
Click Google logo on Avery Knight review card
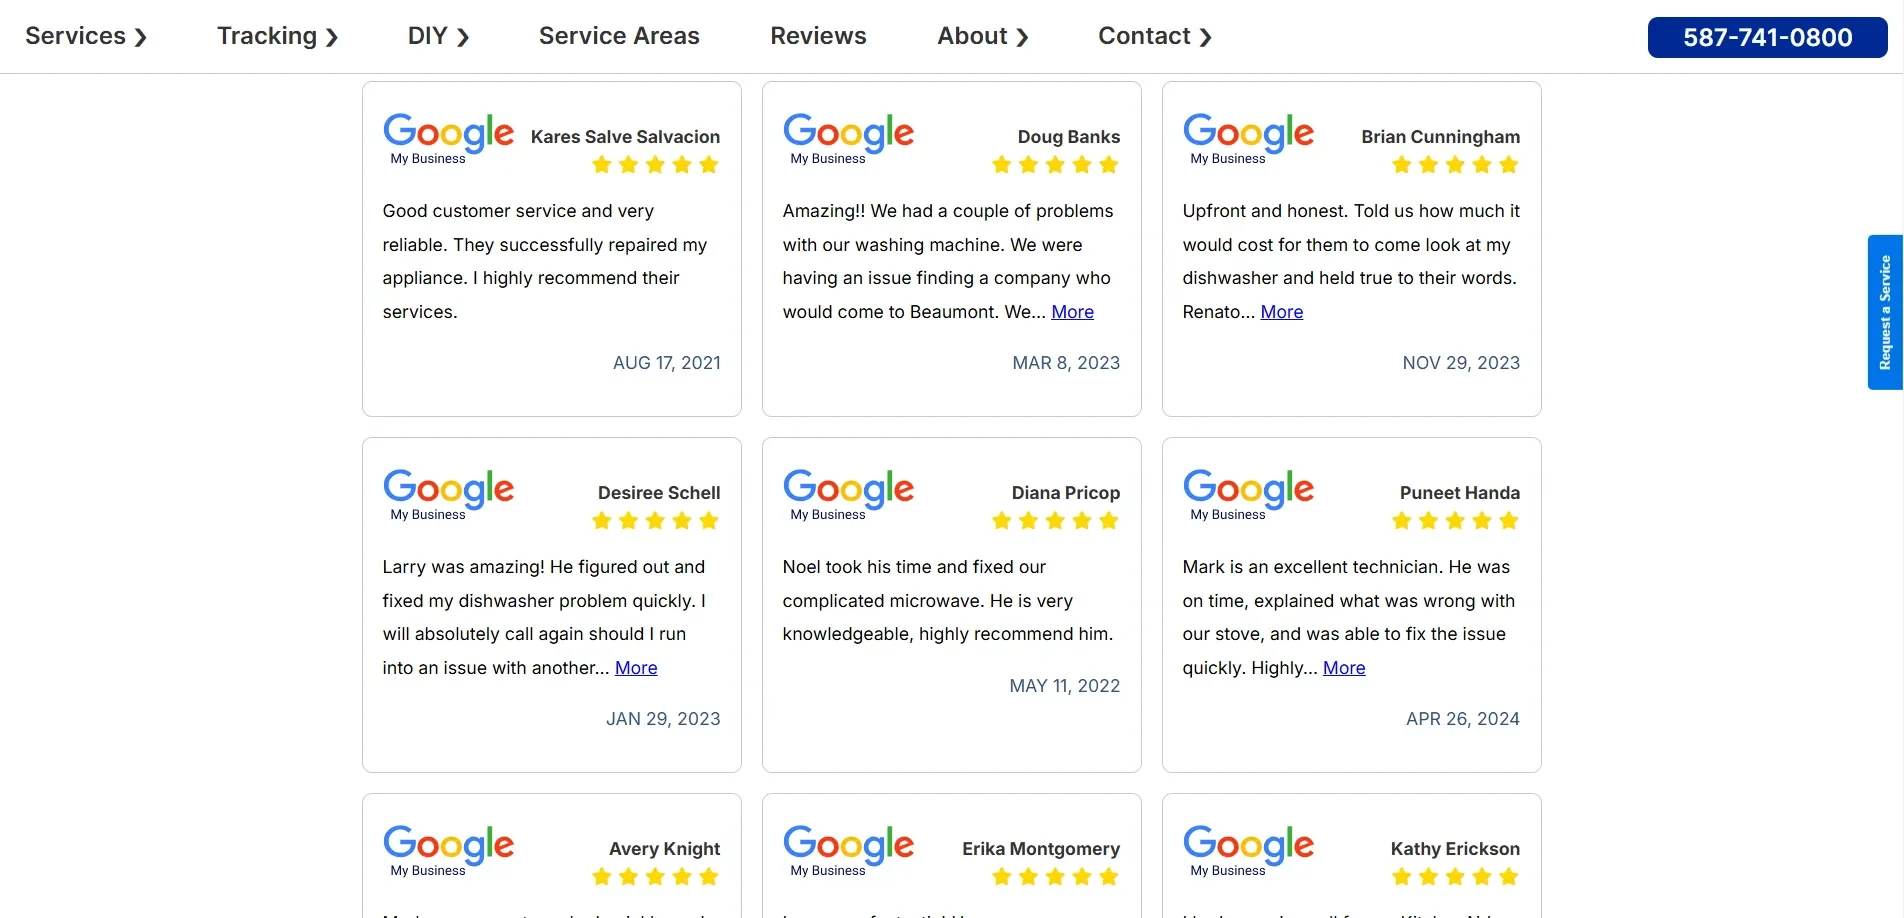coord(448,850)
